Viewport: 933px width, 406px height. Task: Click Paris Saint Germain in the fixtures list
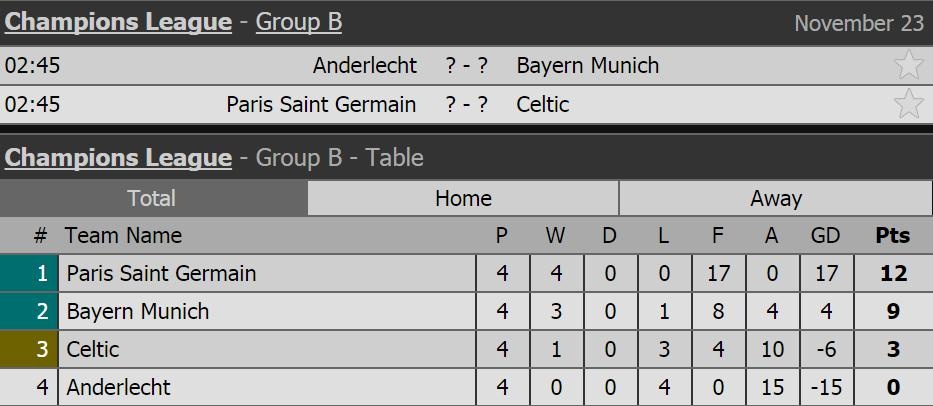[x=321, y=104]
